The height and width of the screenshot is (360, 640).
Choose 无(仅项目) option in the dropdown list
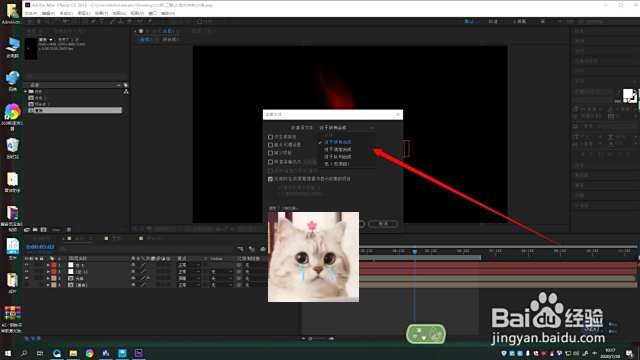(337, 164)
